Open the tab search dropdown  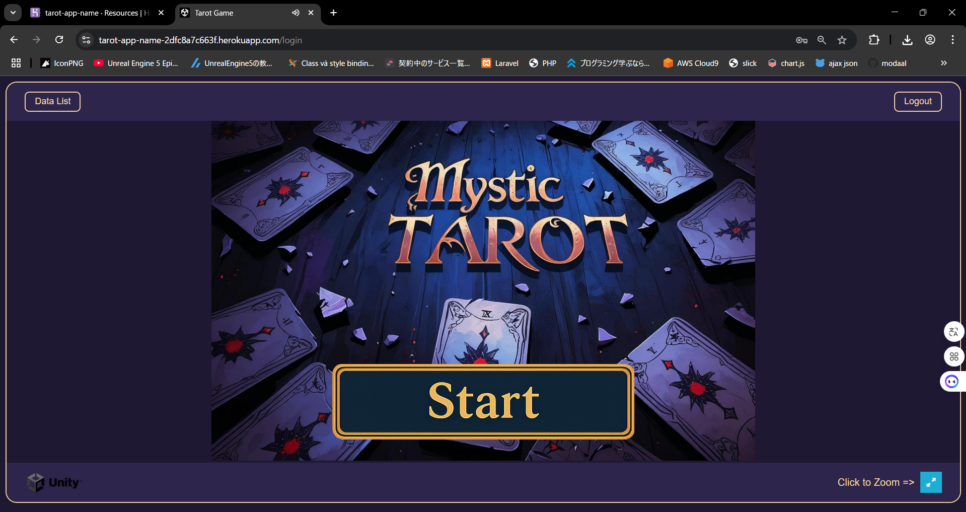(12, 13)
